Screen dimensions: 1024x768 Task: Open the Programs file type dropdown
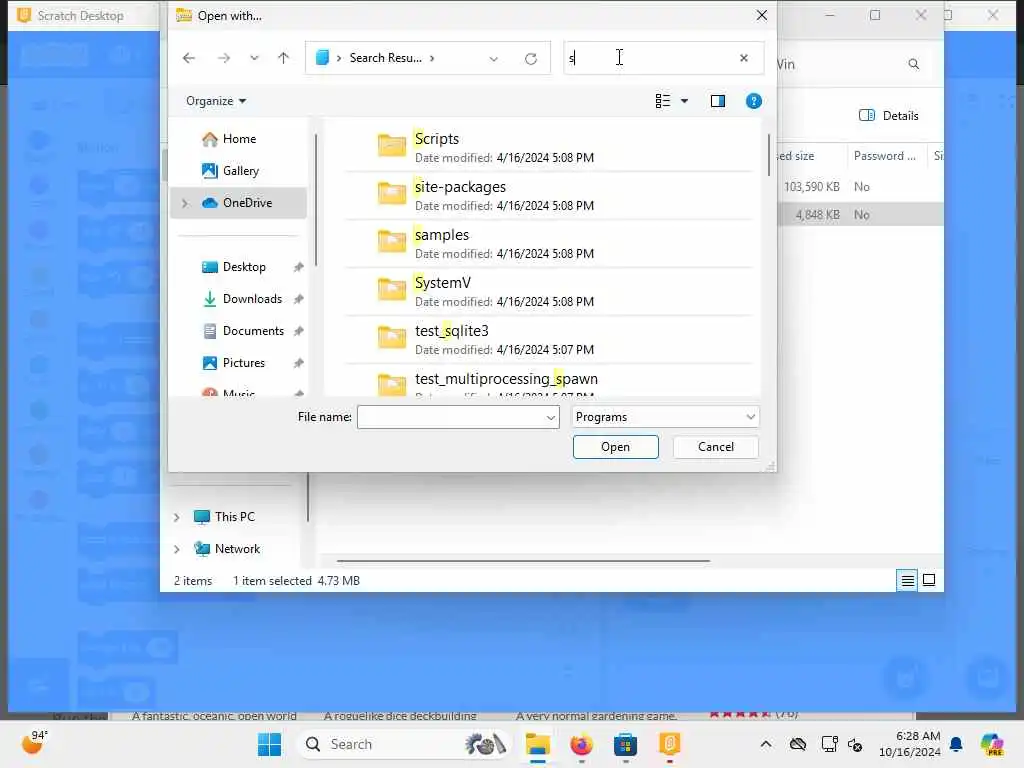click(665, 417)
